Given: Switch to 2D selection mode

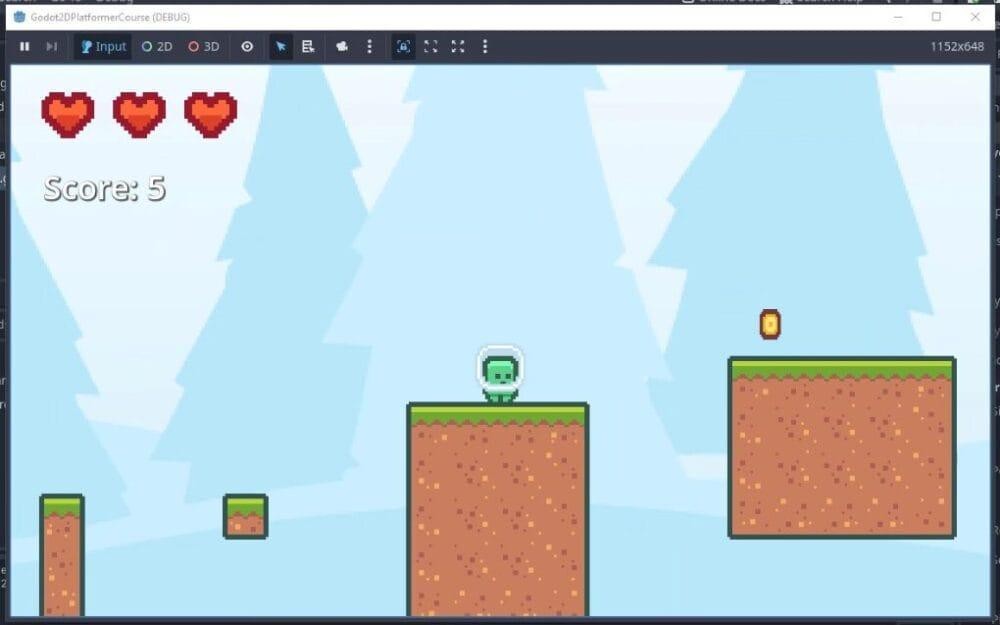Looking at the screenshot, I should 157,47.
